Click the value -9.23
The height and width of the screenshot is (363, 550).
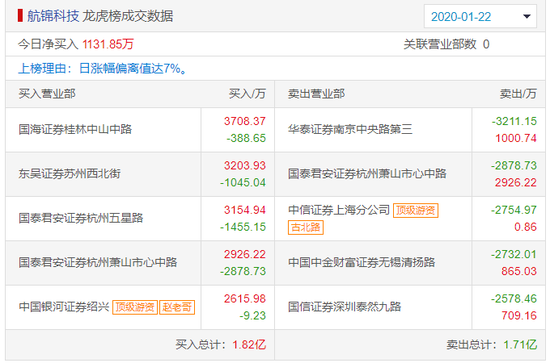pos(253,316)
